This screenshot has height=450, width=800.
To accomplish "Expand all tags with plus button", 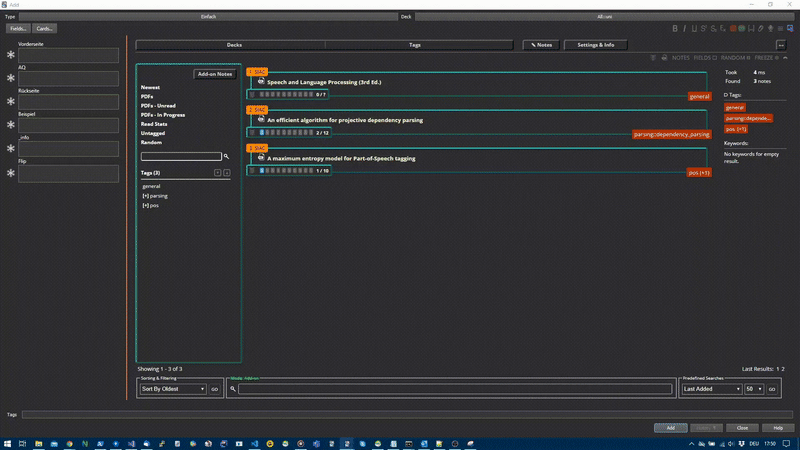I will tap(217, 173).
